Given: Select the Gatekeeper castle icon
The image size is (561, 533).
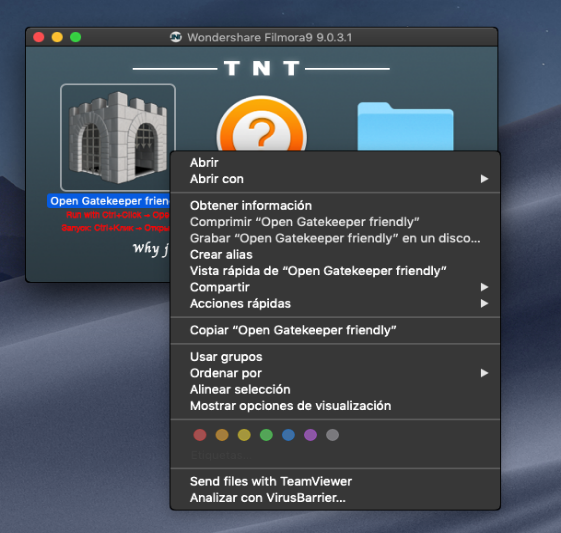Looking at the screenshot, I should click(x=118, y=137).
